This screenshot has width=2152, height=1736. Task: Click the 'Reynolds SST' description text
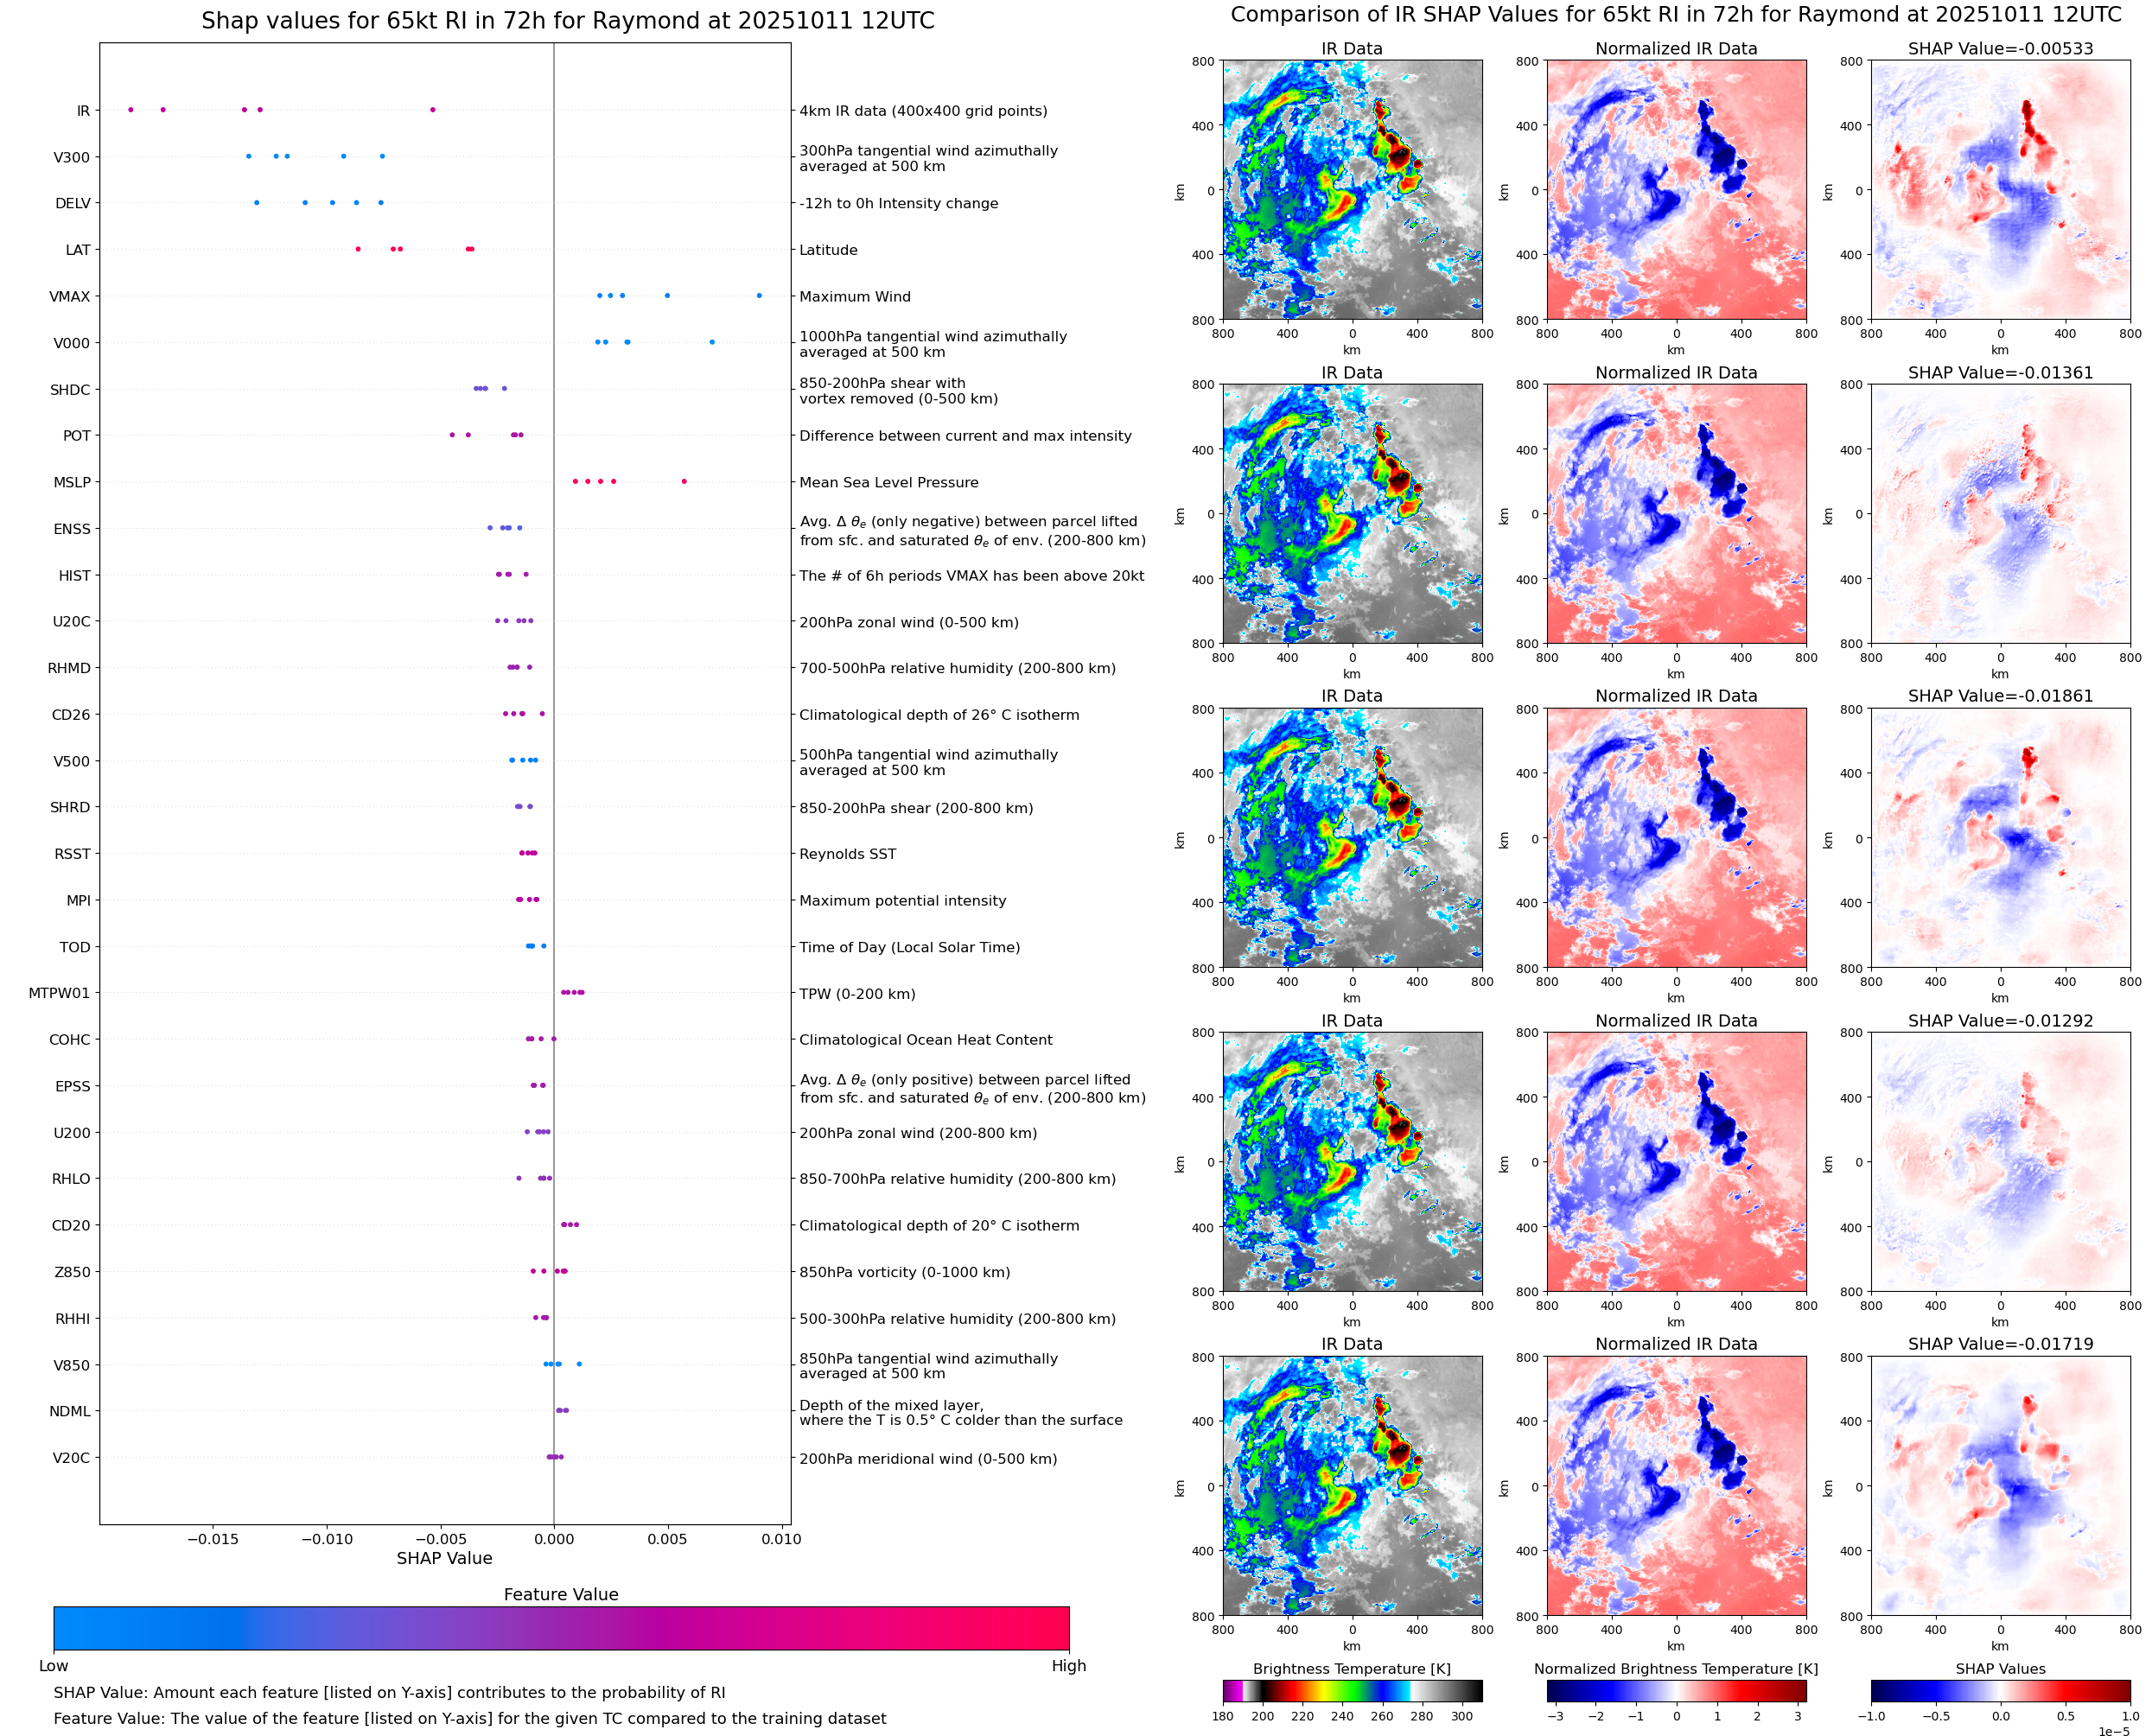click(848, 854)
